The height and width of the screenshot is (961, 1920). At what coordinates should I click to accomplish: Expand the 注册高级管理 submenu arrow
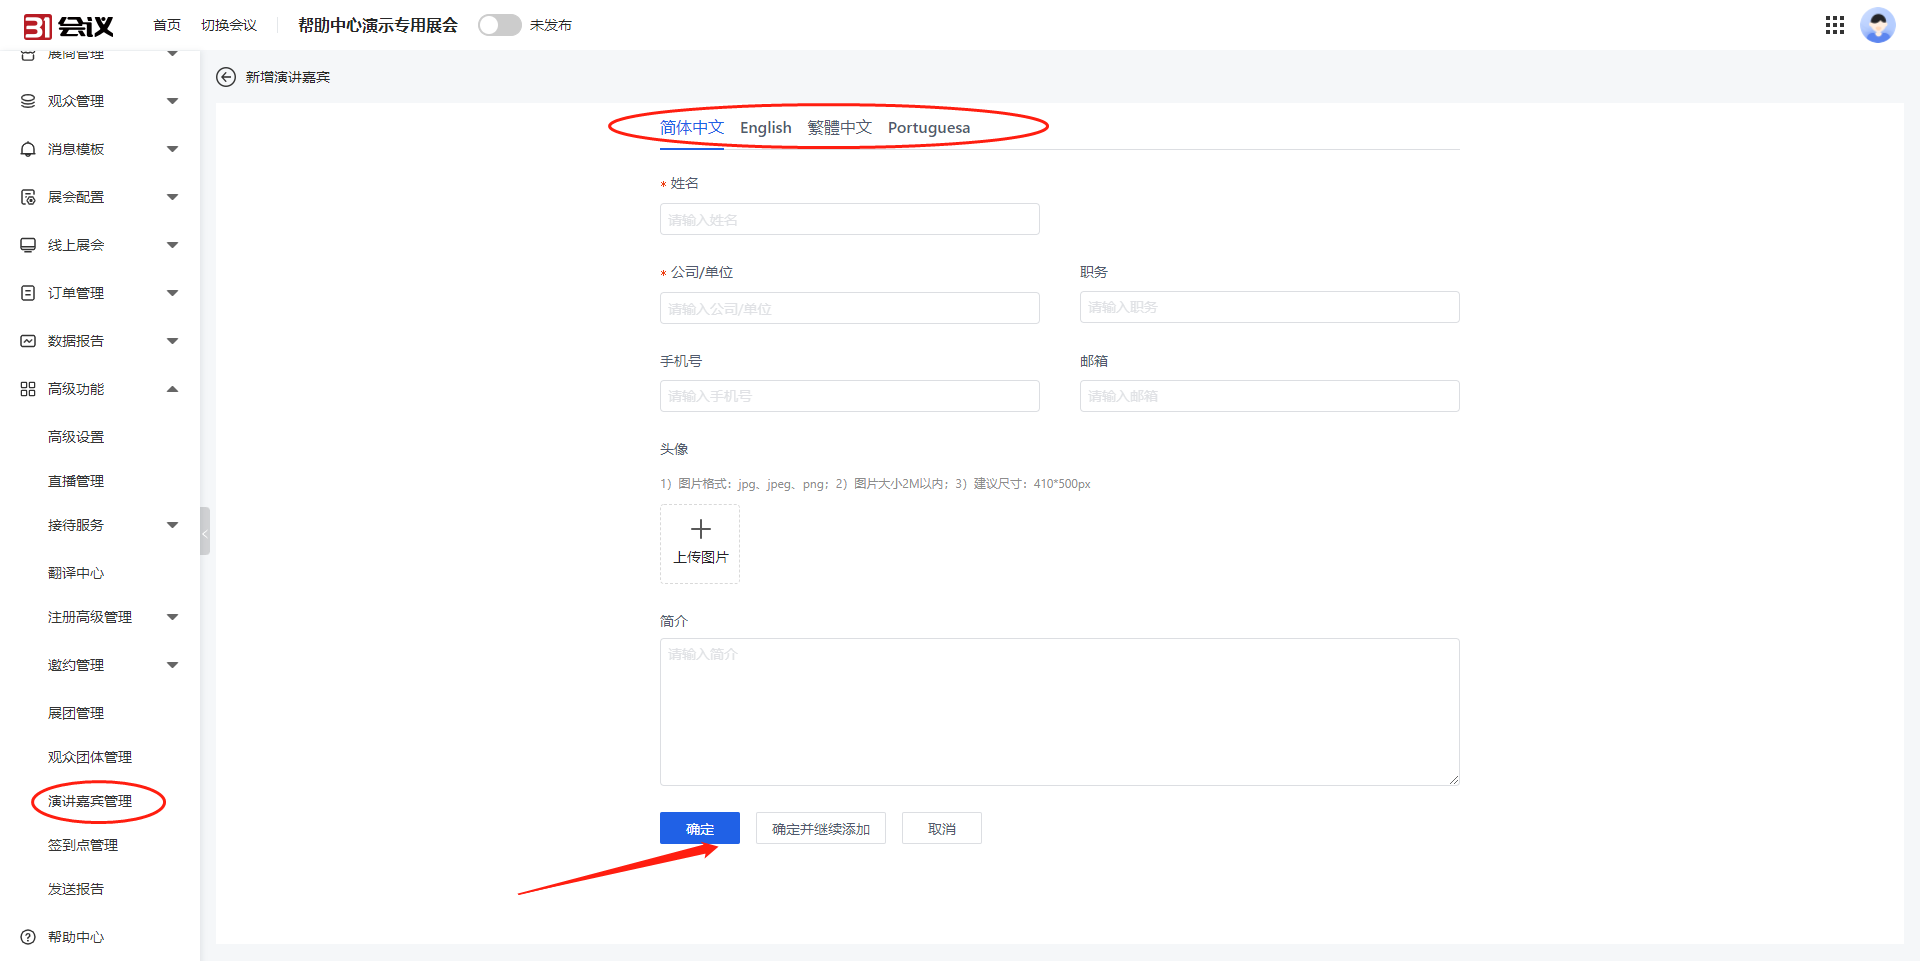pyautogui.click(x=172, y=617)
